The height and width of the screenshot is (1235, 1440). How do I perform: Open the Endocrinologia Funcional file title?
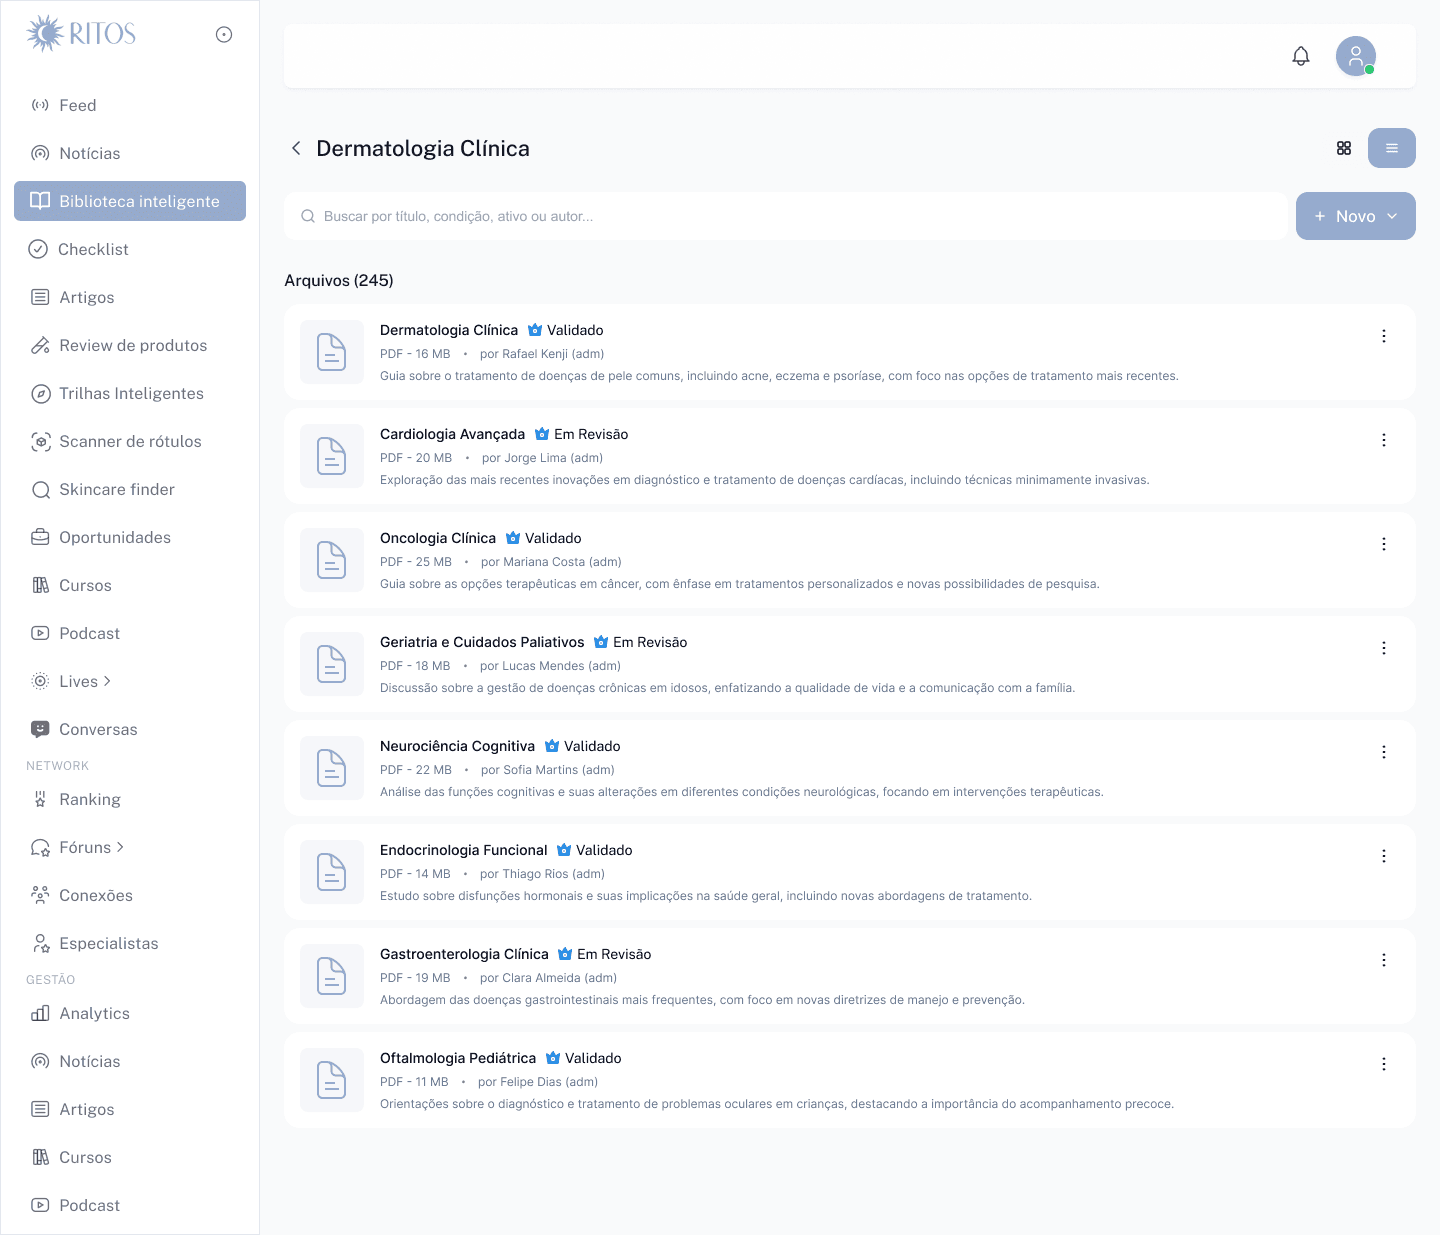[464, 850]
